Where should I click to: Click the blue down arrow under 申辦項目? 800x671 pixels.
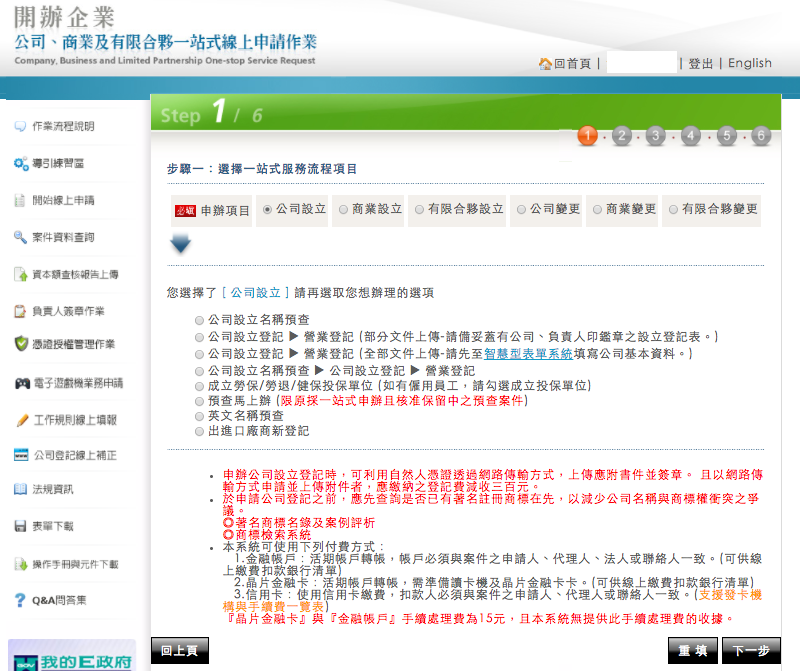pyautogui.click(x=180, y=244)
